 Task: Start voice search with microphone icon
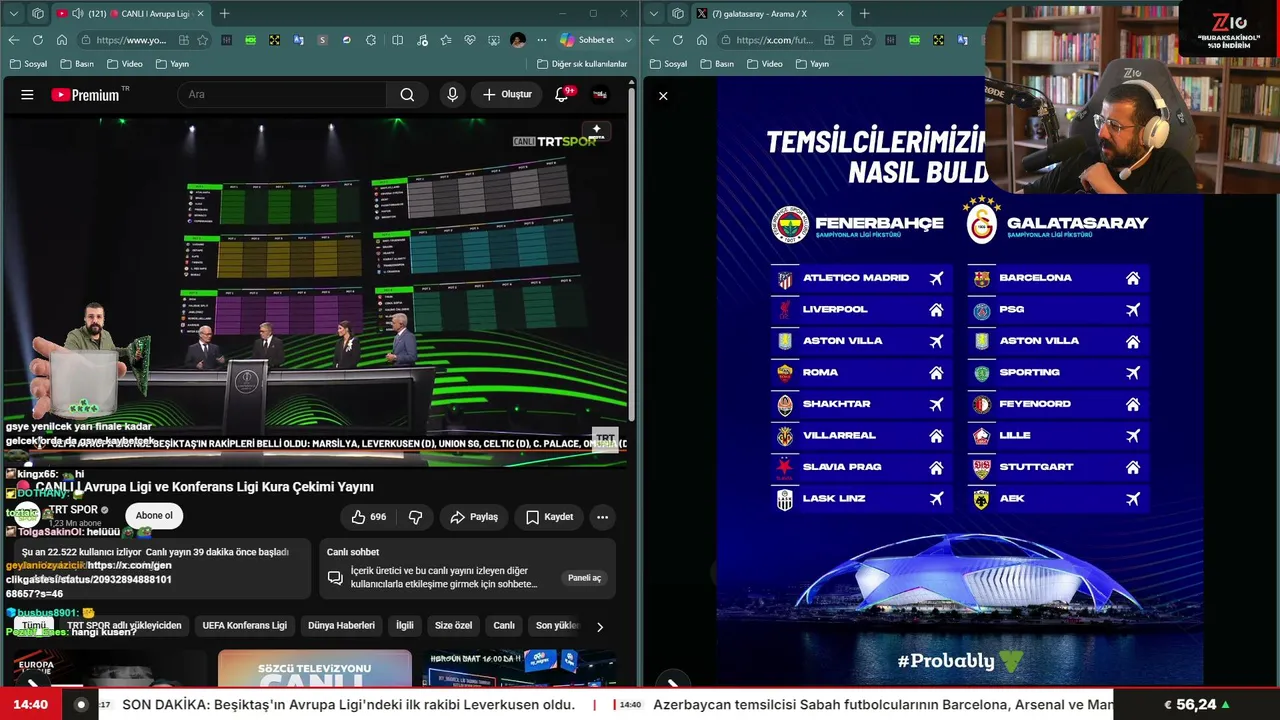452,94
